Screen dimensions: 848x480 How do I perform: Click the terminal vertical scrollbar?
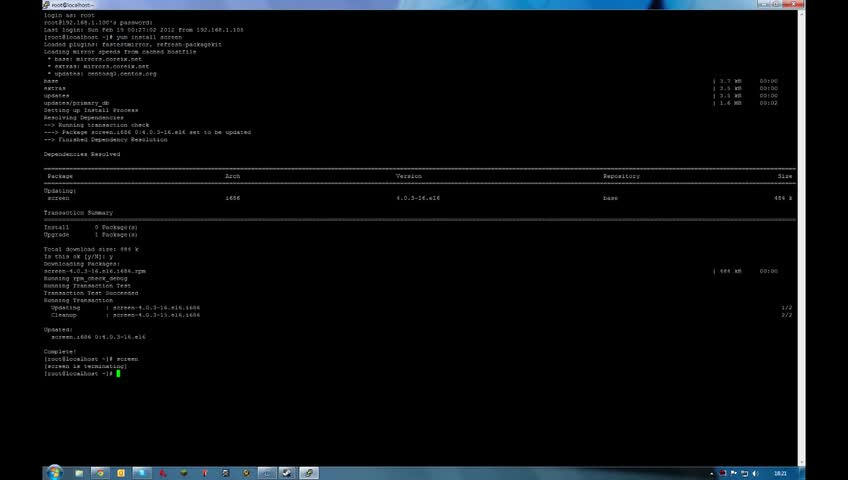(x=801, y=237)
